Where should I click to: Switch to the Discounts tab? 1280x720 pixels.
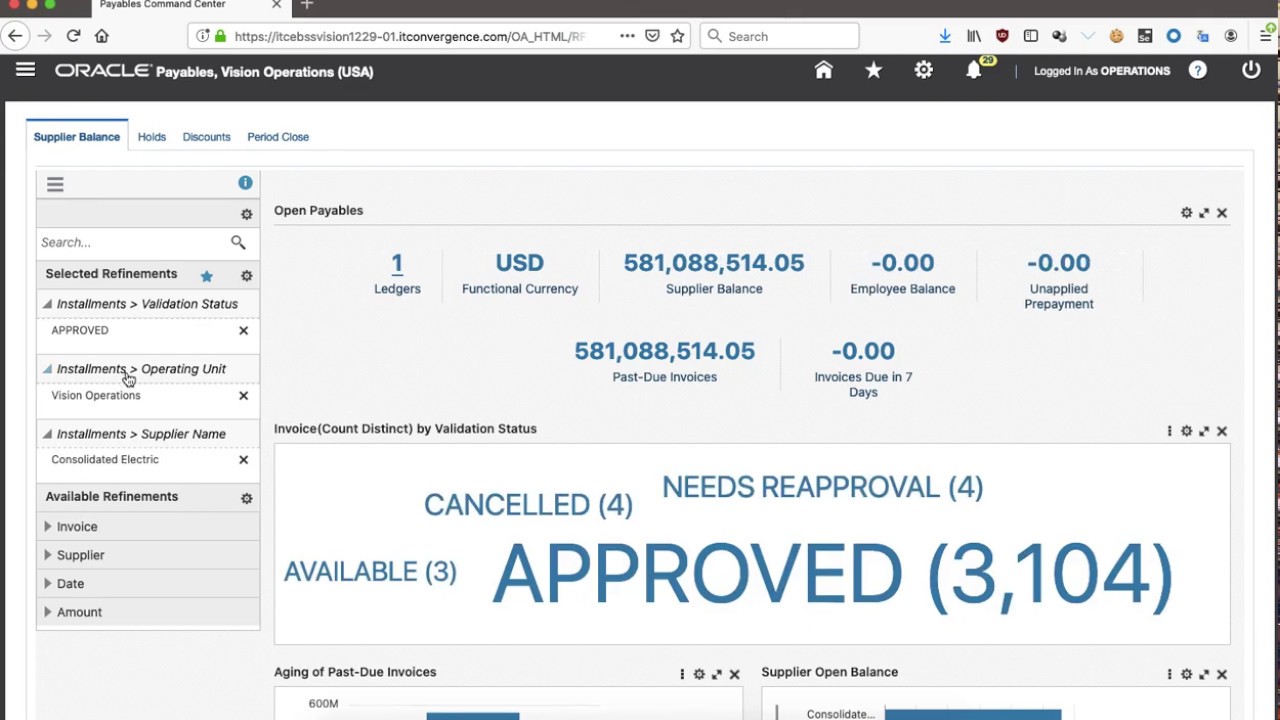[x=206, y=137]
